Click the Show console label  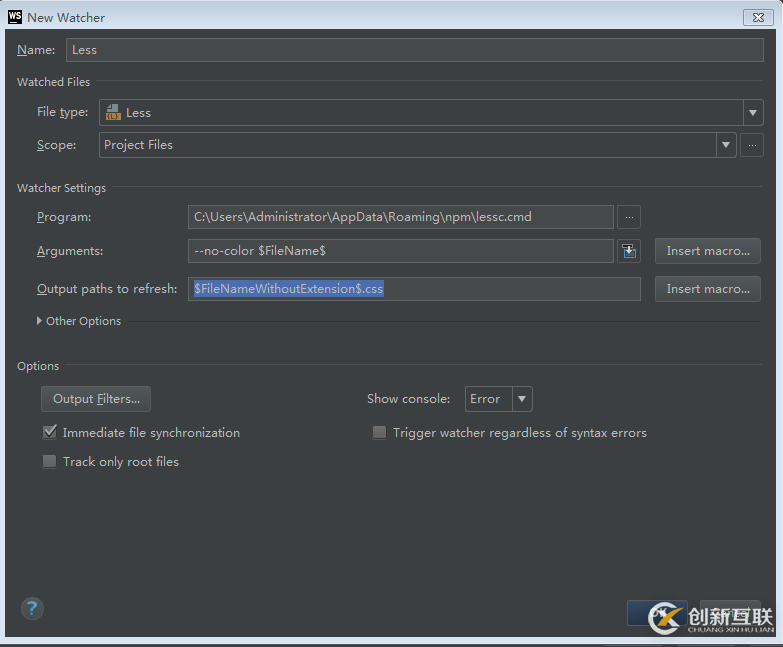408,399
